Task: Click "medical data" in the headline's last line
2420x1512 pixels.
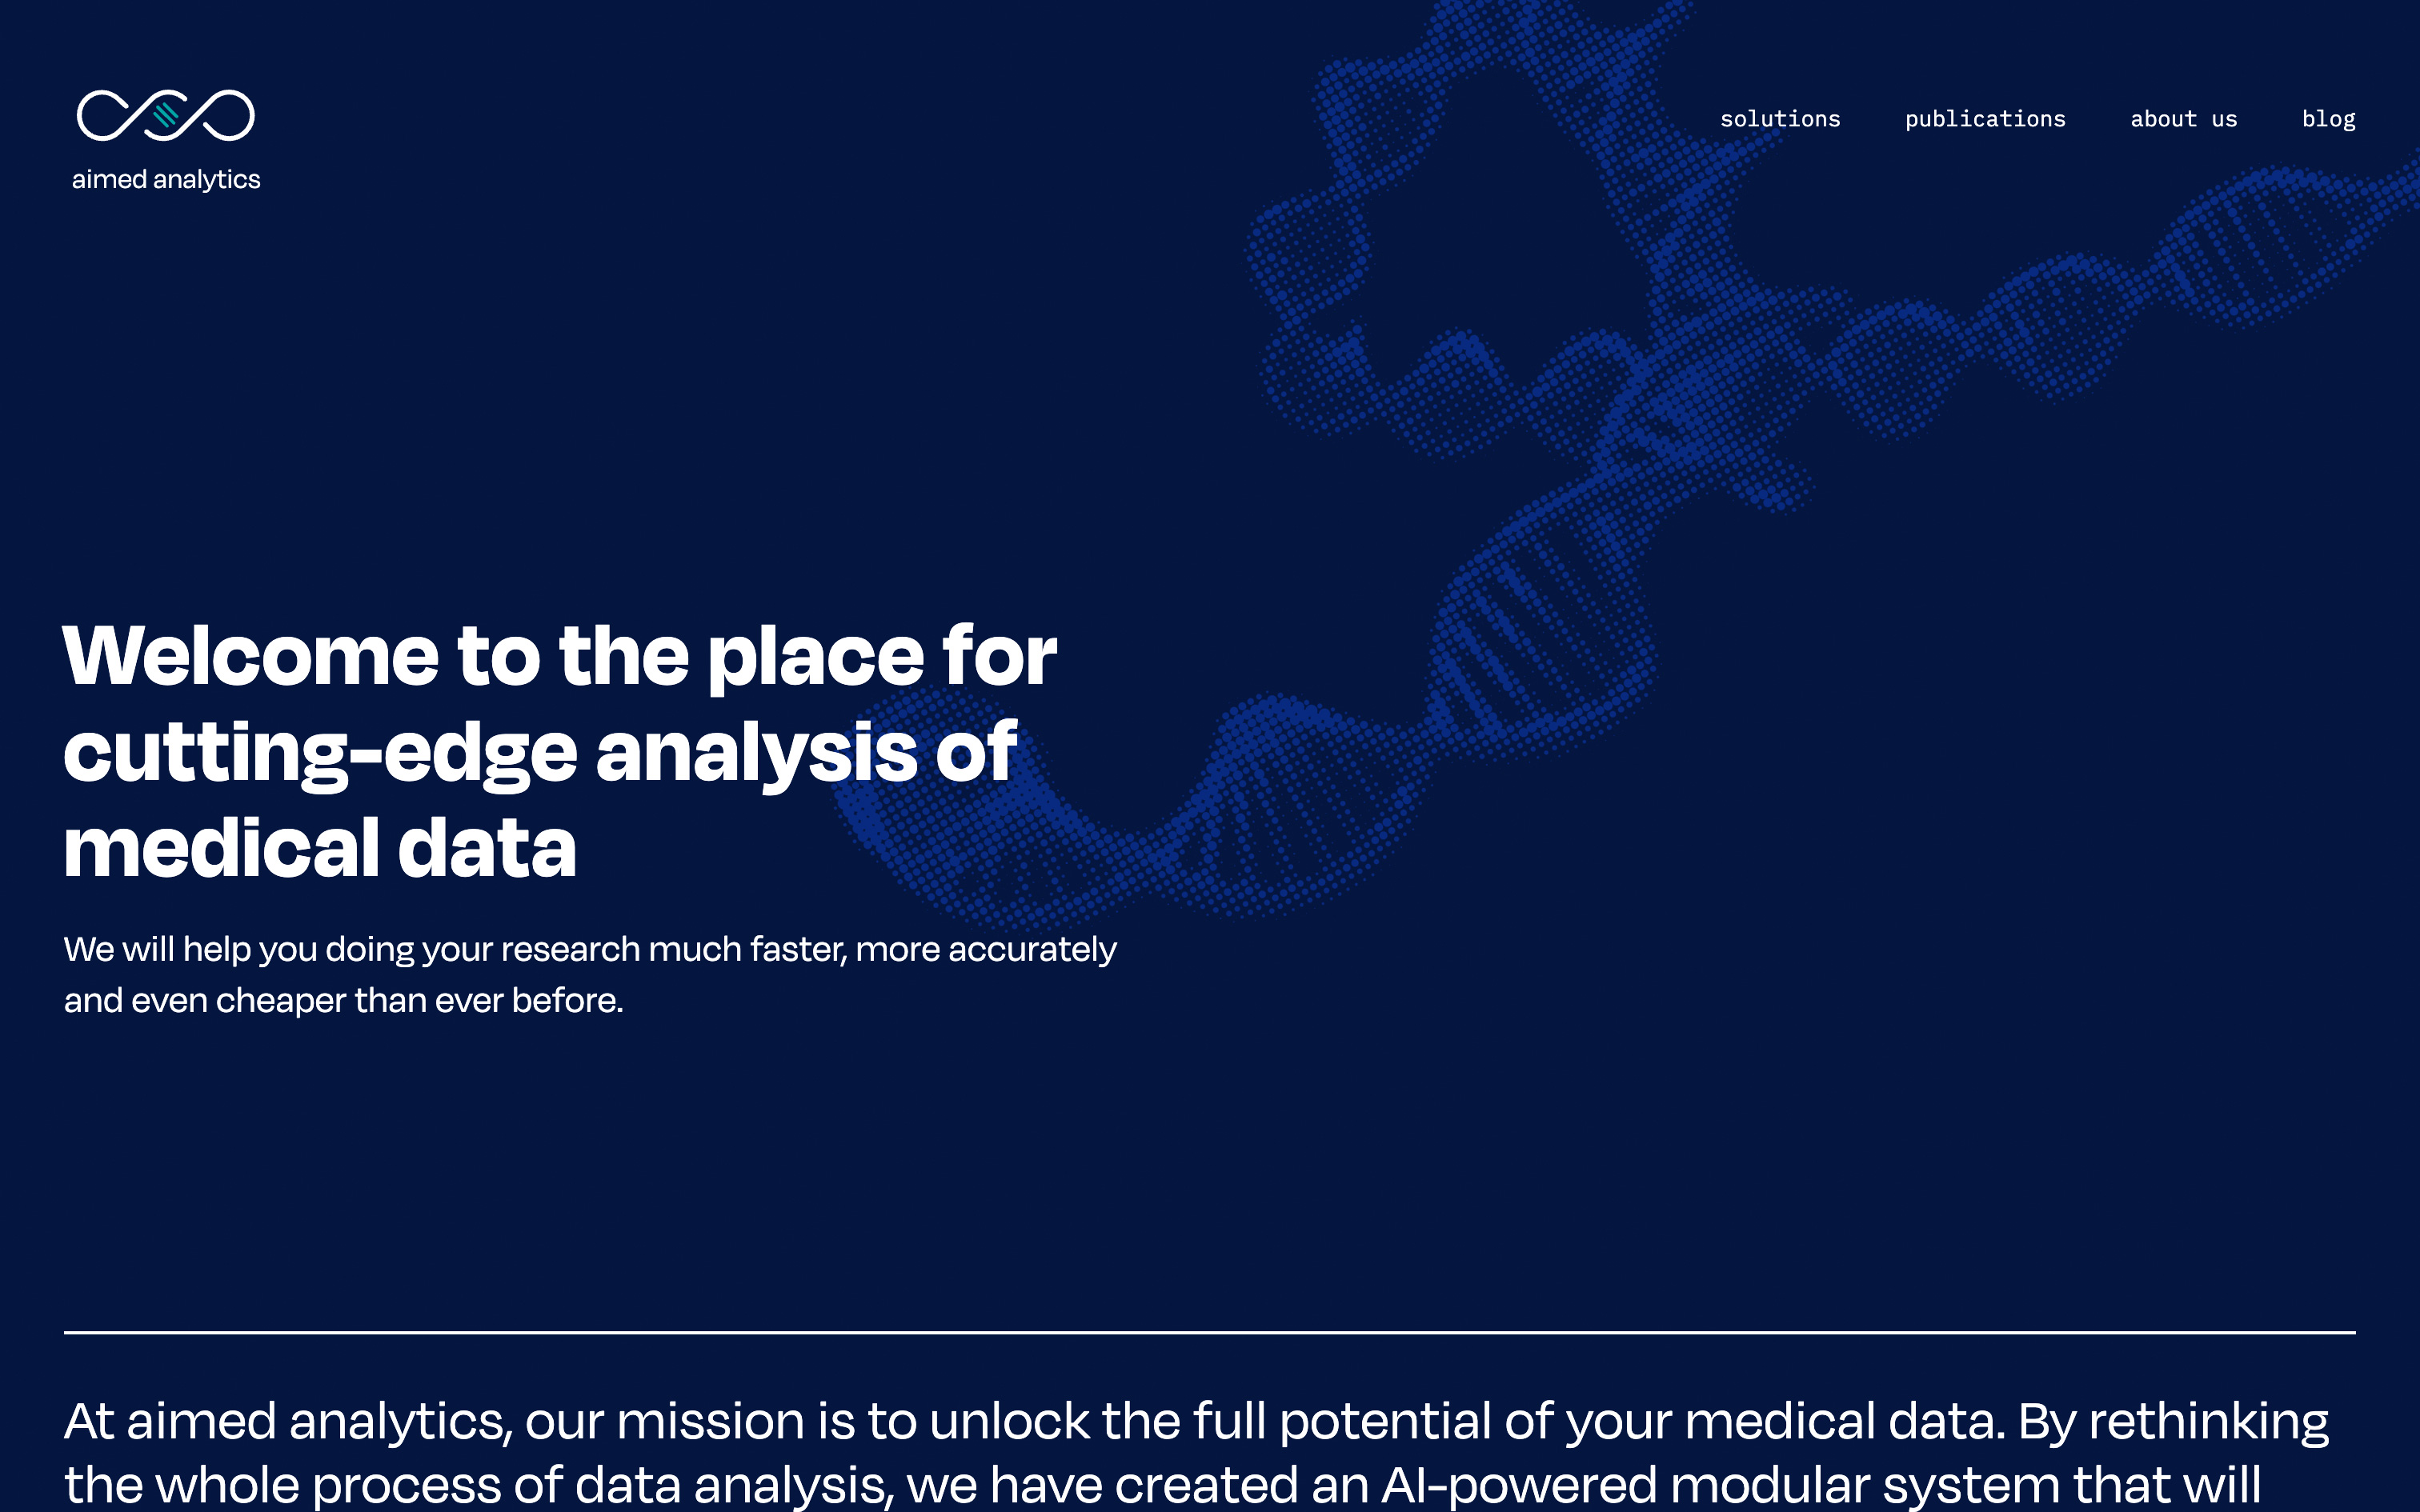Action: point(320,848)
